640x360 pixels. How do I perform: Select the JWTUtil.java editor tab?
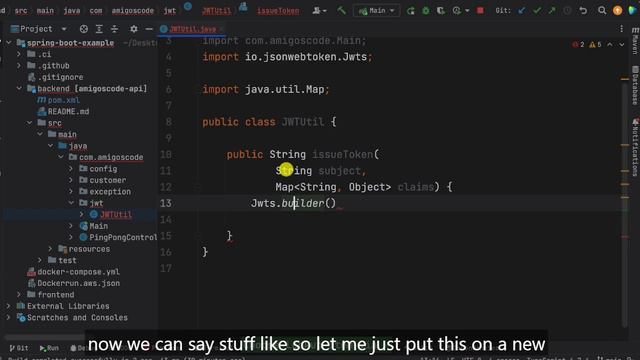(x=193, y=29)
